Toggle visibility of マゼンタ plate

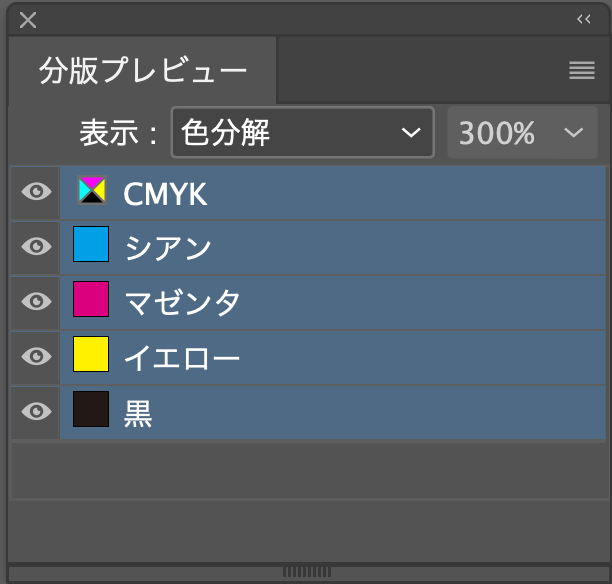36,301
